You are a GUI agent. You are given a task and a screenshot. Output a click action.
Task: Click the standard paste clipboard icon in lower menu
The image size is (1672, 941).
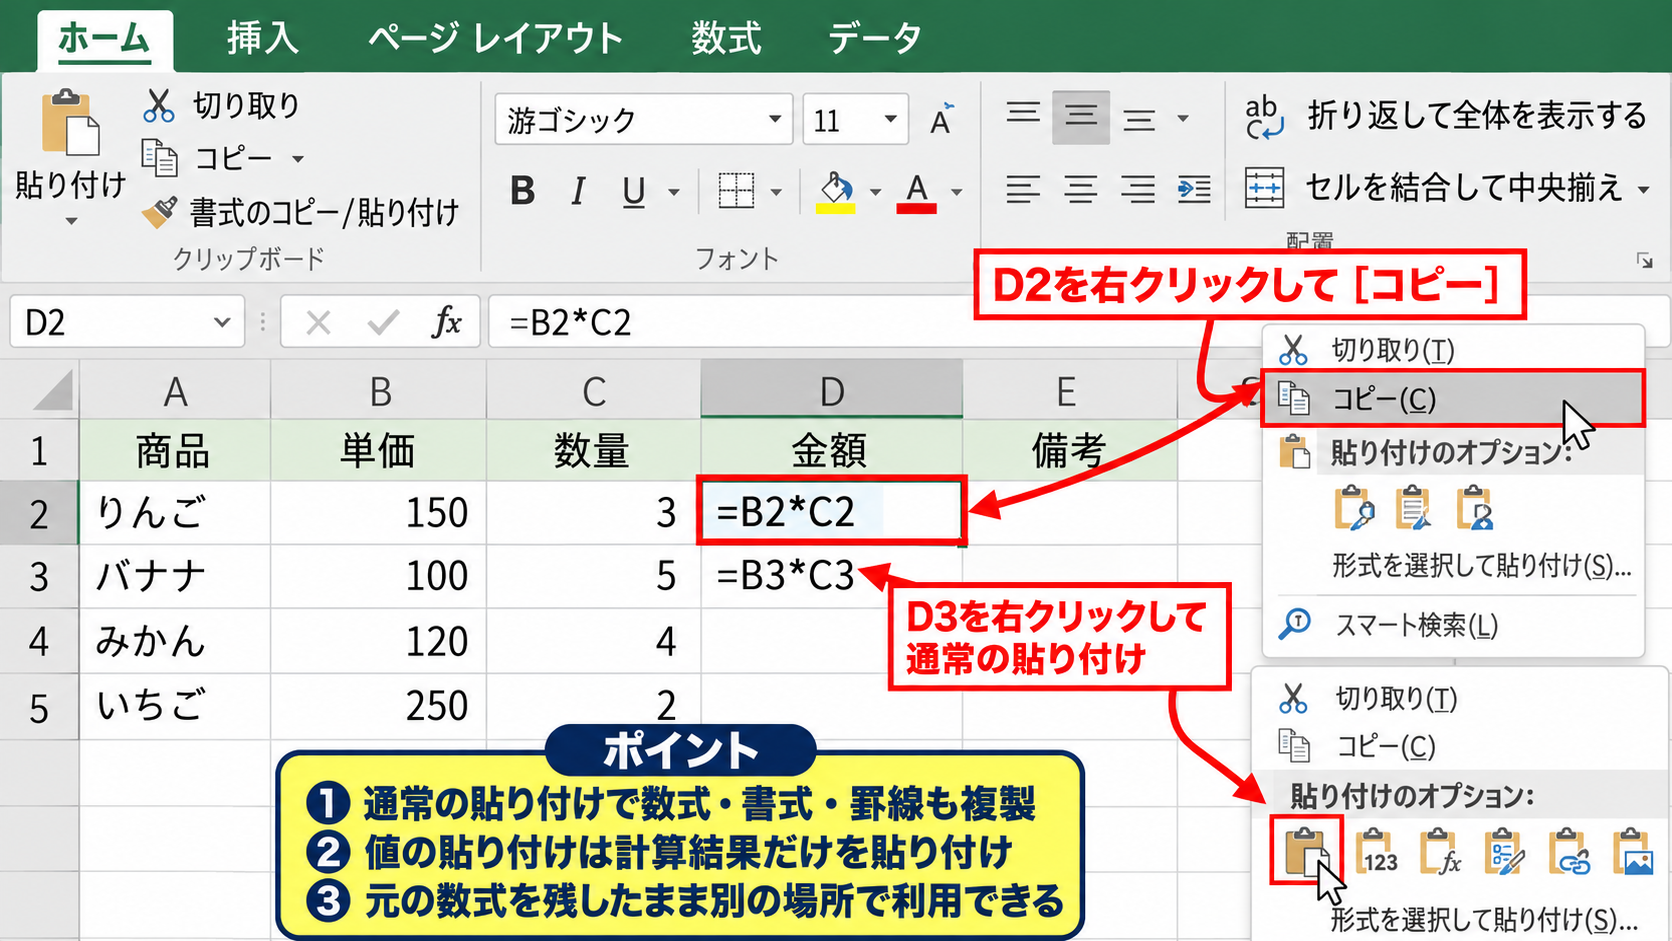1306,851
